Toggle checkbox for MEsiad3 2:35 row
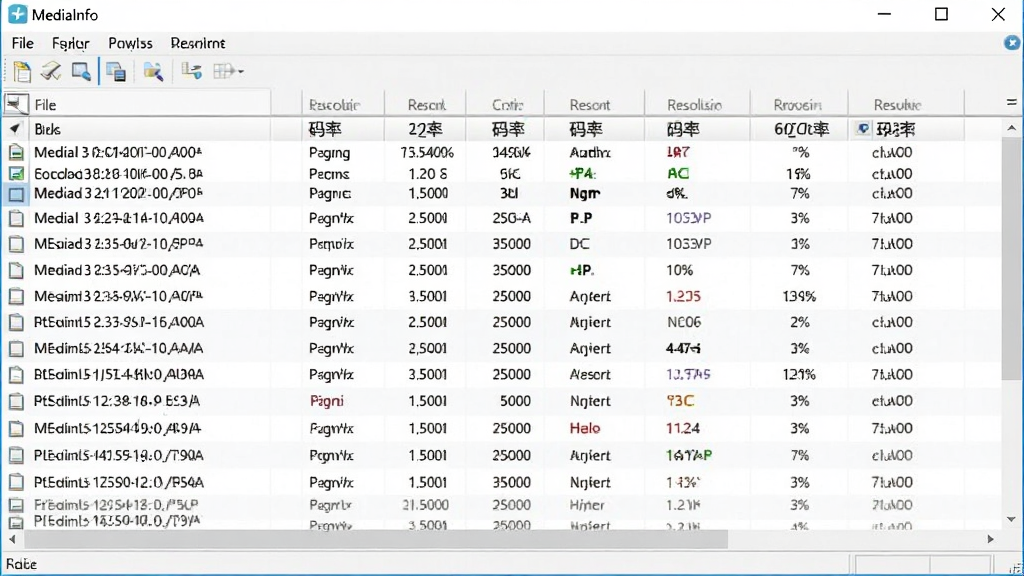 (16, 244)
